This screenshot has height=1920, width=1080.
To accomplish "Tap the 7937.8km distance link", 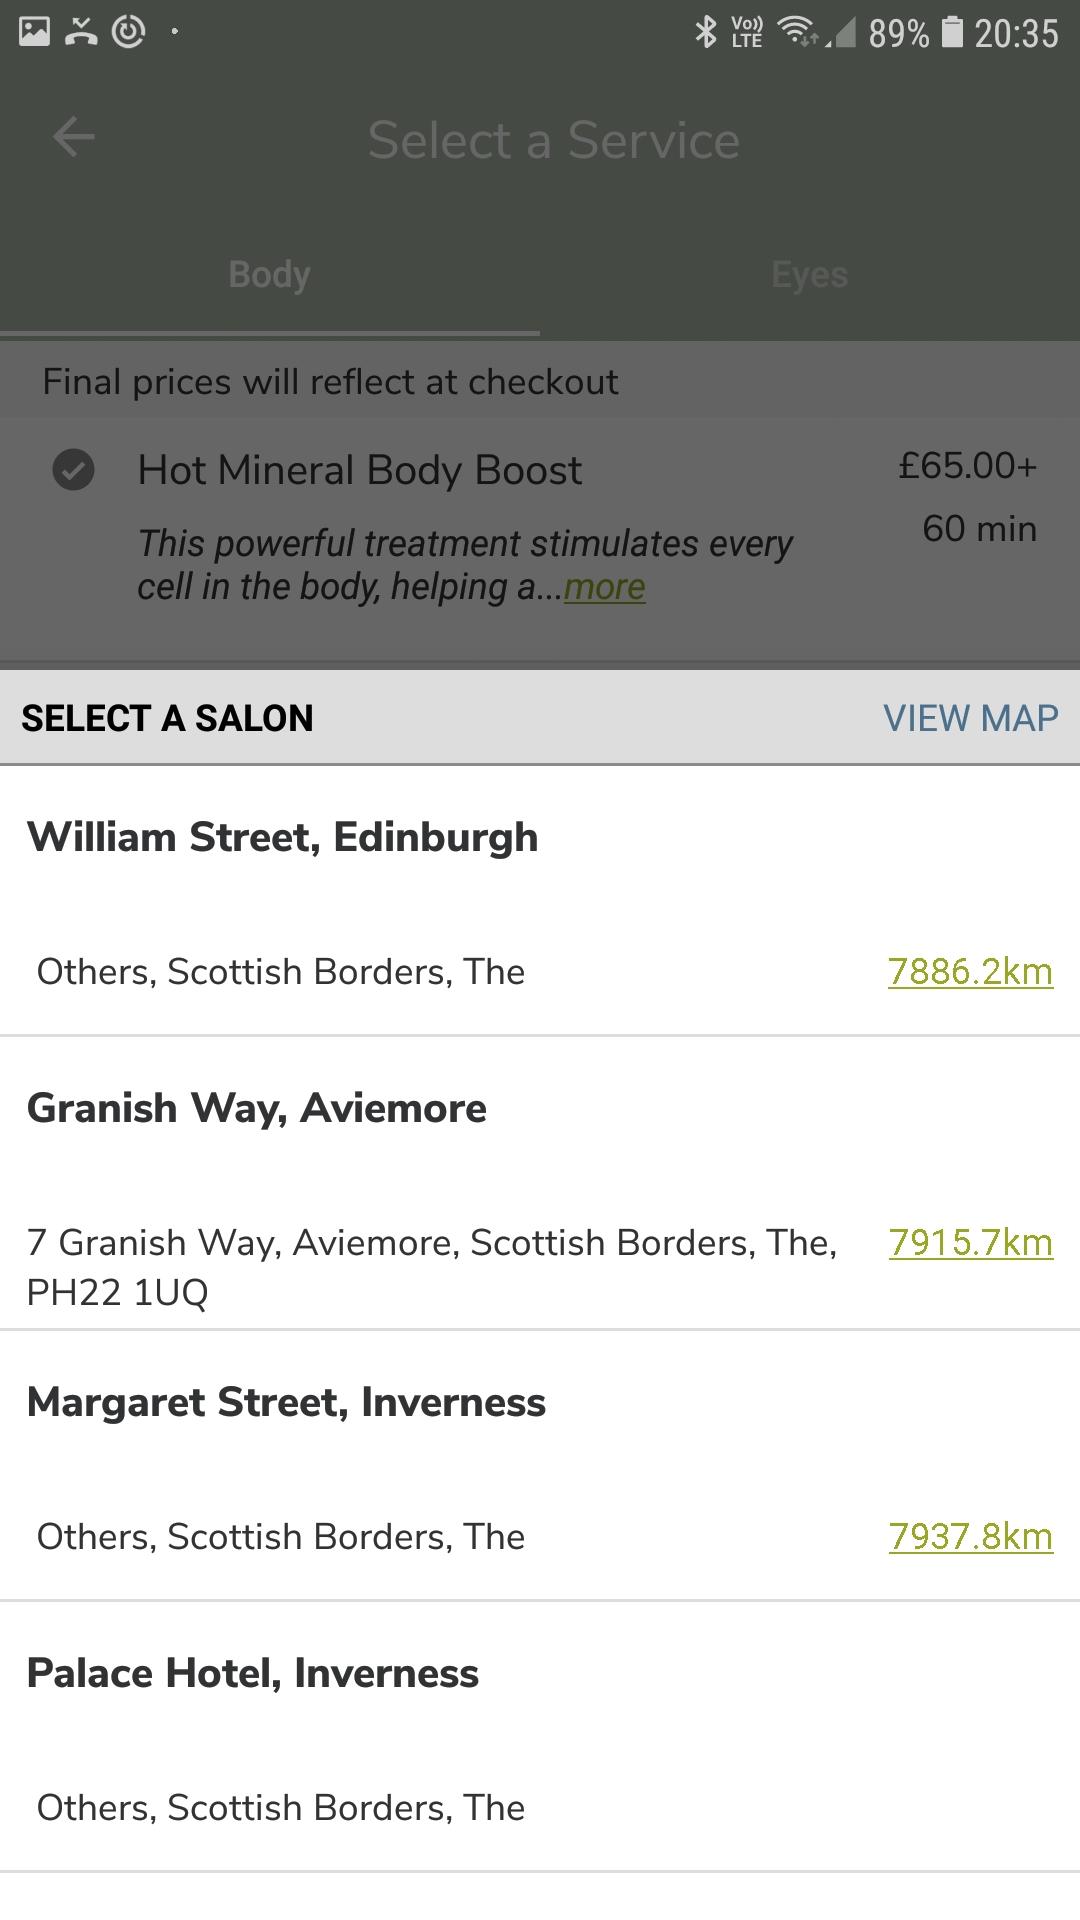I will point(970,1537).
